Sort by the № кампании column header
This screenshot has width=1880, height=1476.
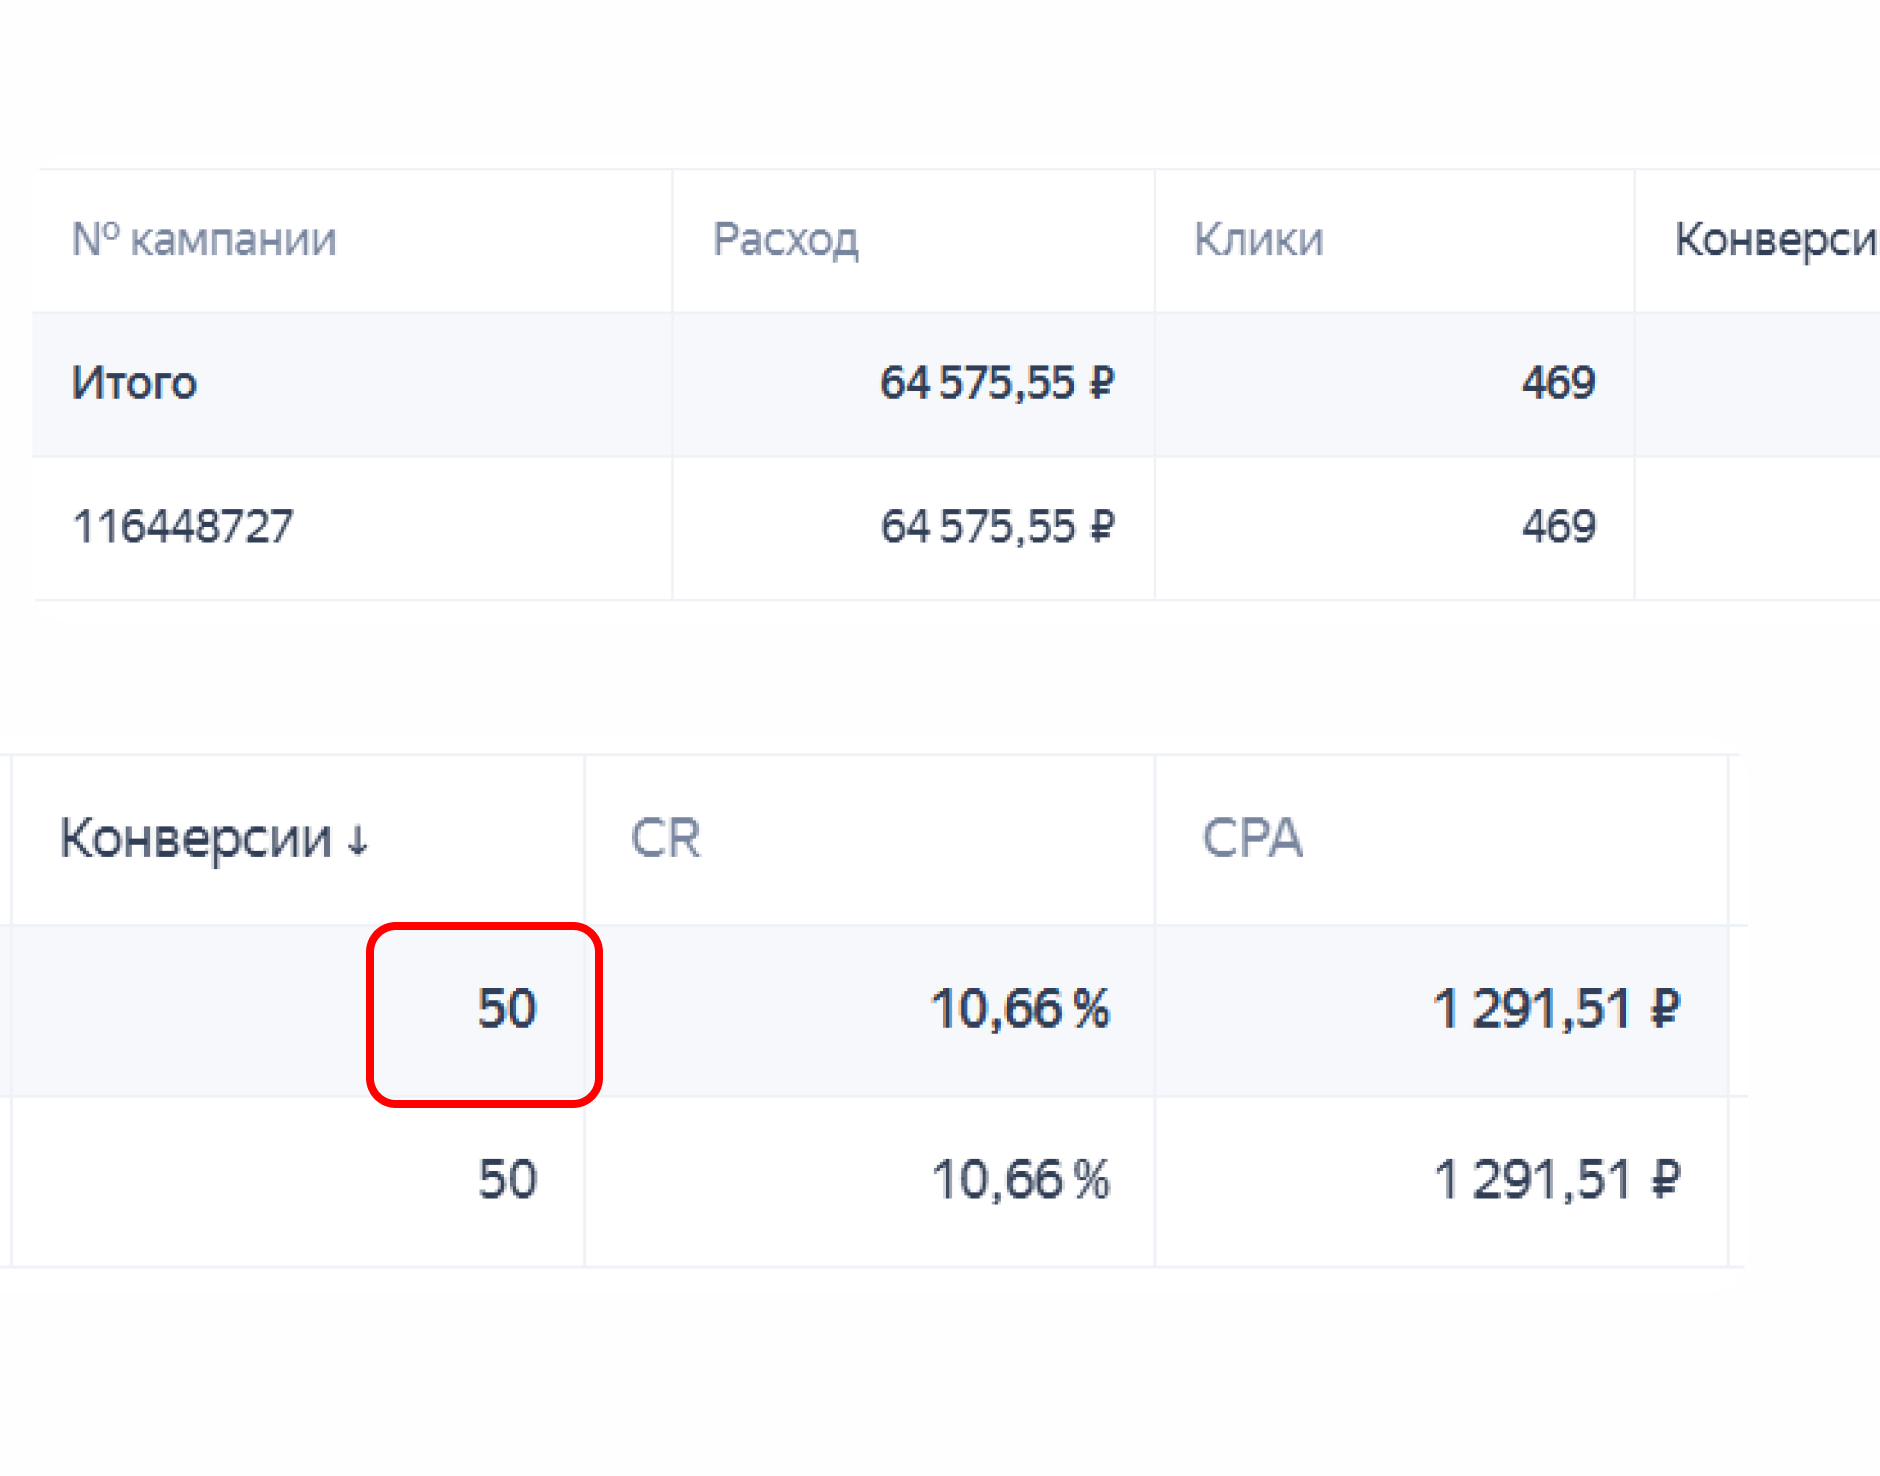pyautogui.click(x=204, y=240)
